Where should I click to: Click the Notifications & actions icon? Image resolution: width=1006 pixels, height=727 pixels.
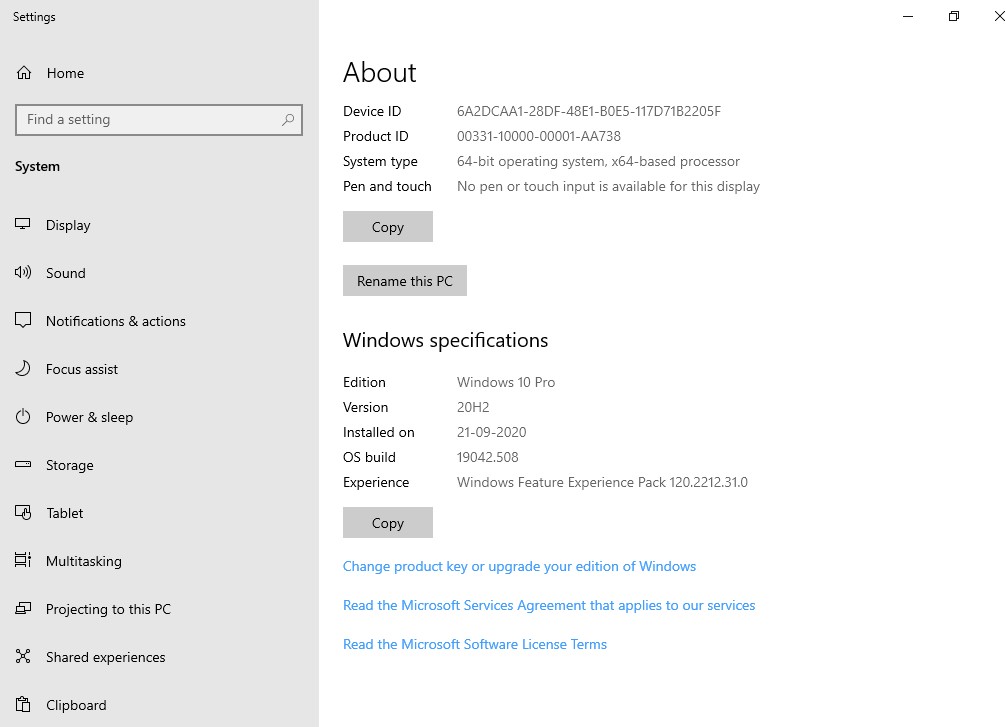(x=23, y=320)
